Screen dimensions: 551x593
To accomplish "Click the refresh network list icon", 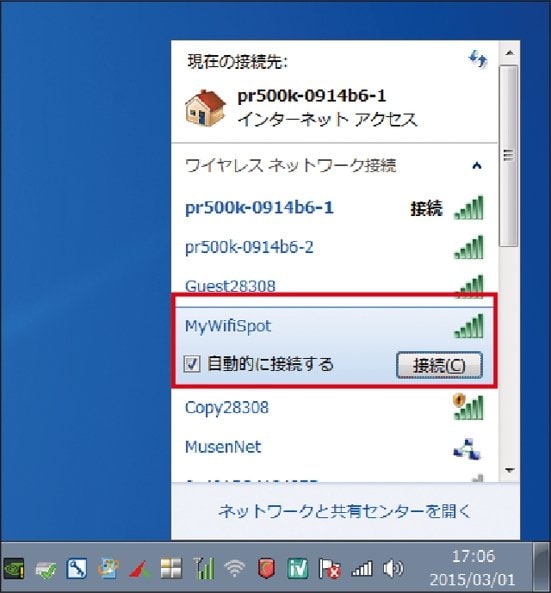I will point(478,59).
